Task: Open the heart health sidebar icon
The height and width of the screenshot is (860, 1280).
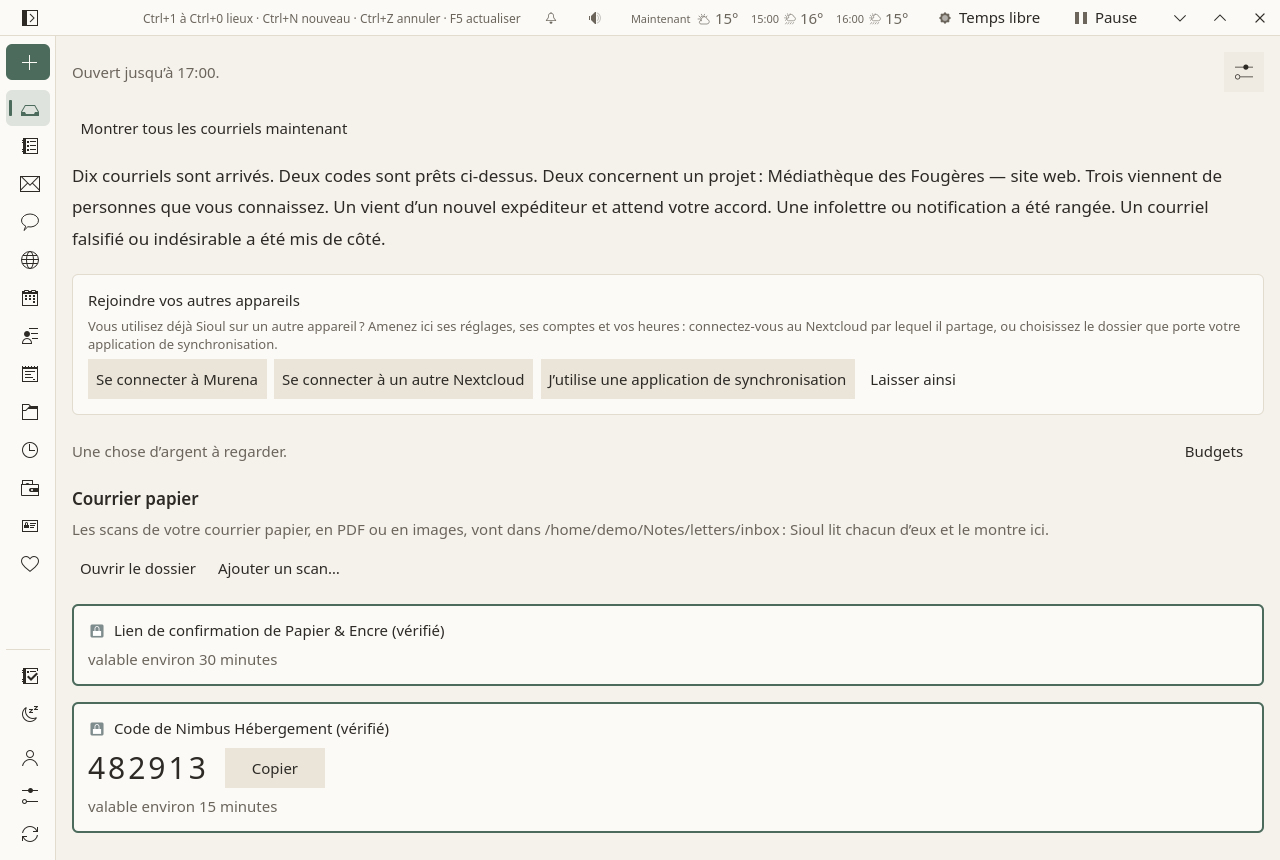Action: [30, 564]
